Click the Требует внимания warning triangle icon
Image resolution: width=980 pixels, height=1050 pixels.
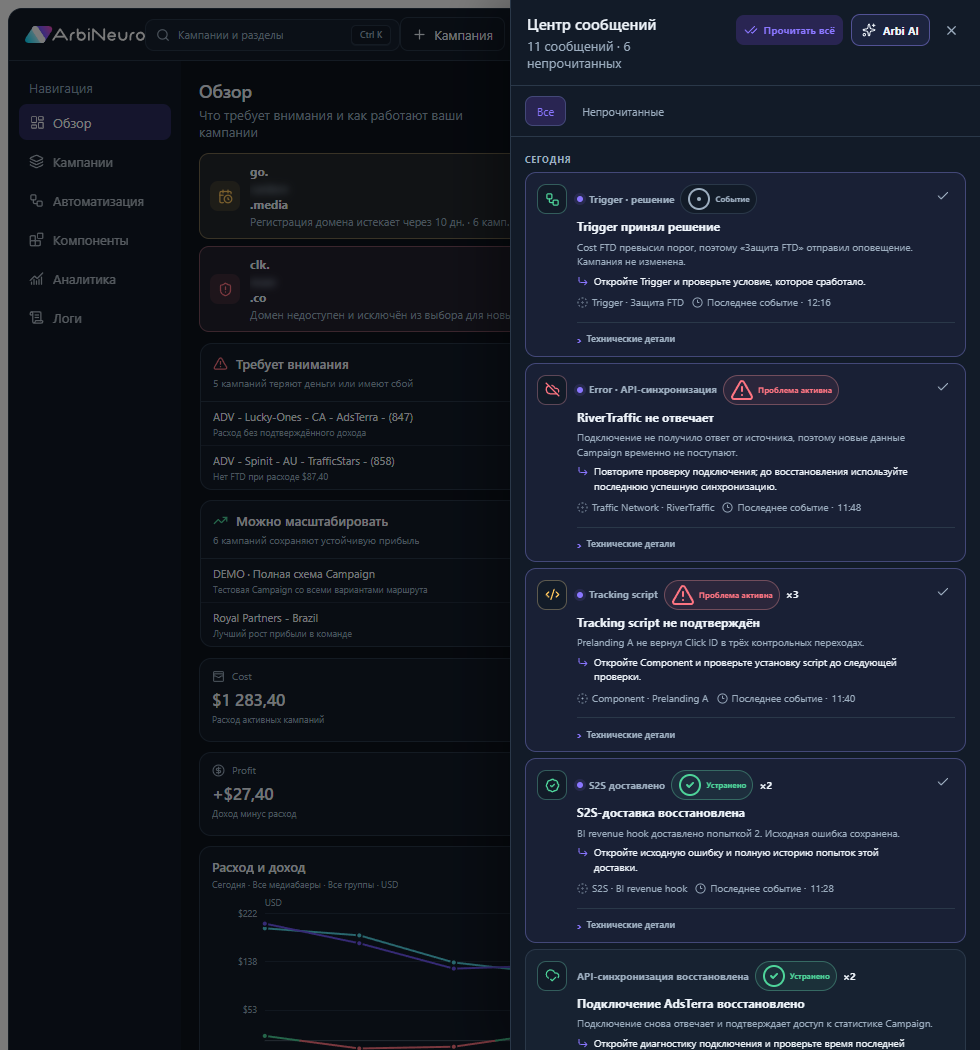coord(220,364)
